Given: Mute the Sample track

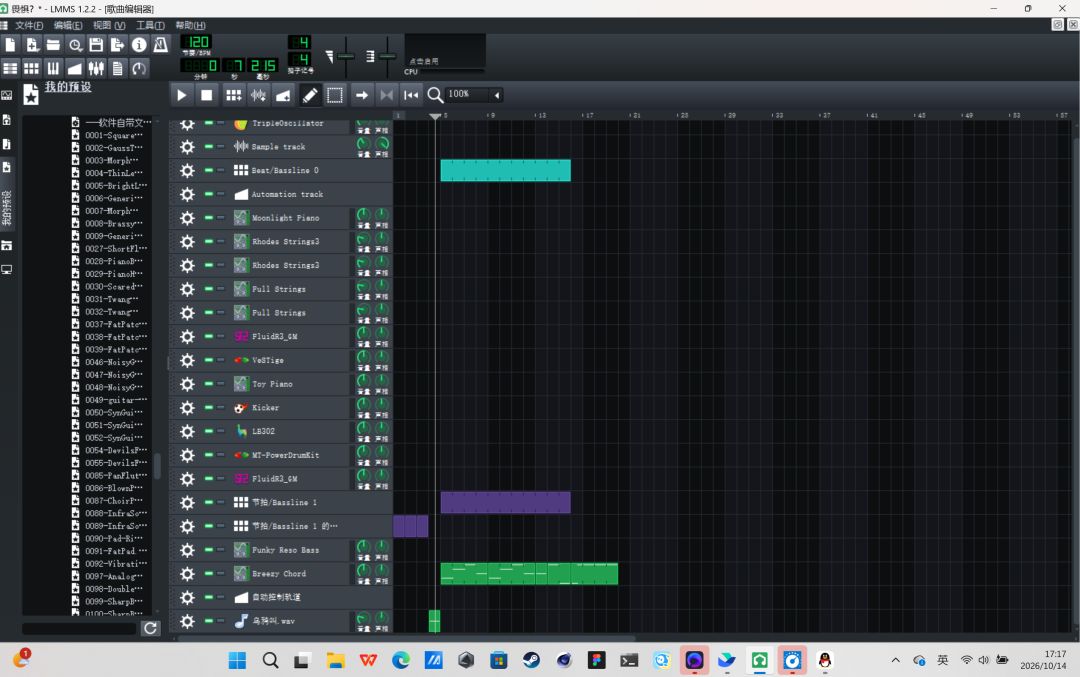Looking at the screenshot, I should [x=209, y=146].
